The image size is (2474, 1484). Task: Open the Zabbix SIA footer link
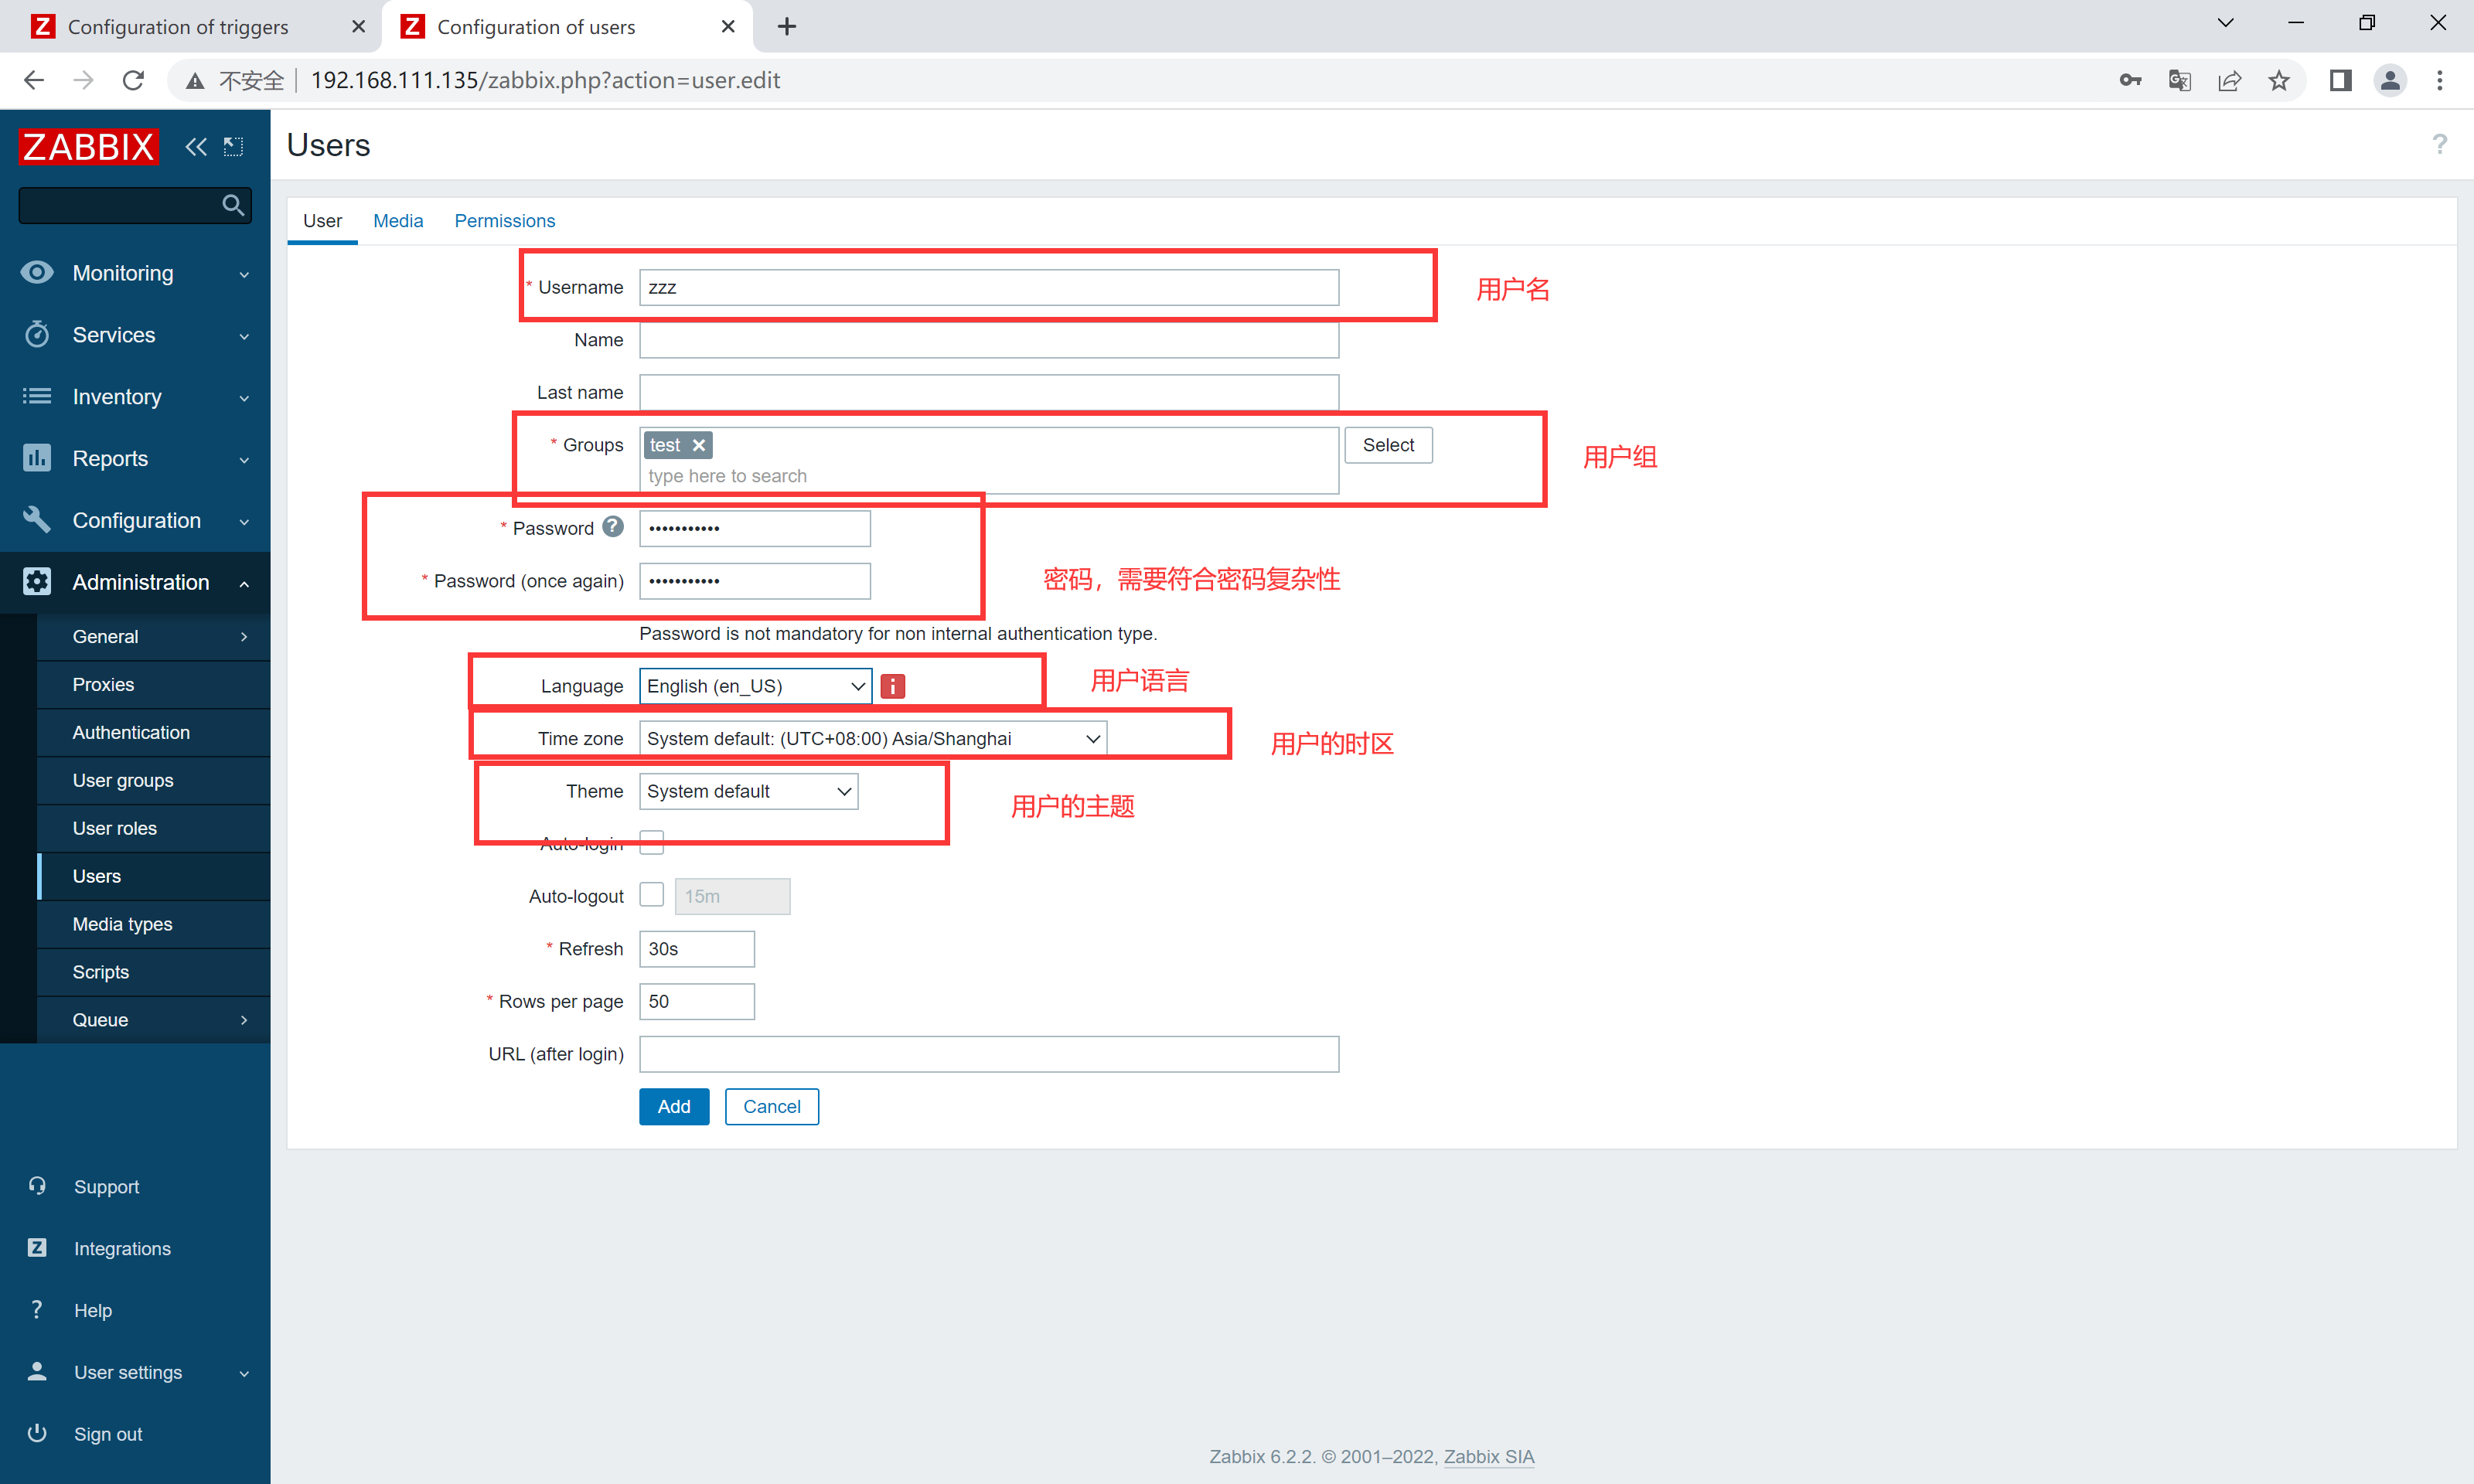[x=1488, y=1457]
